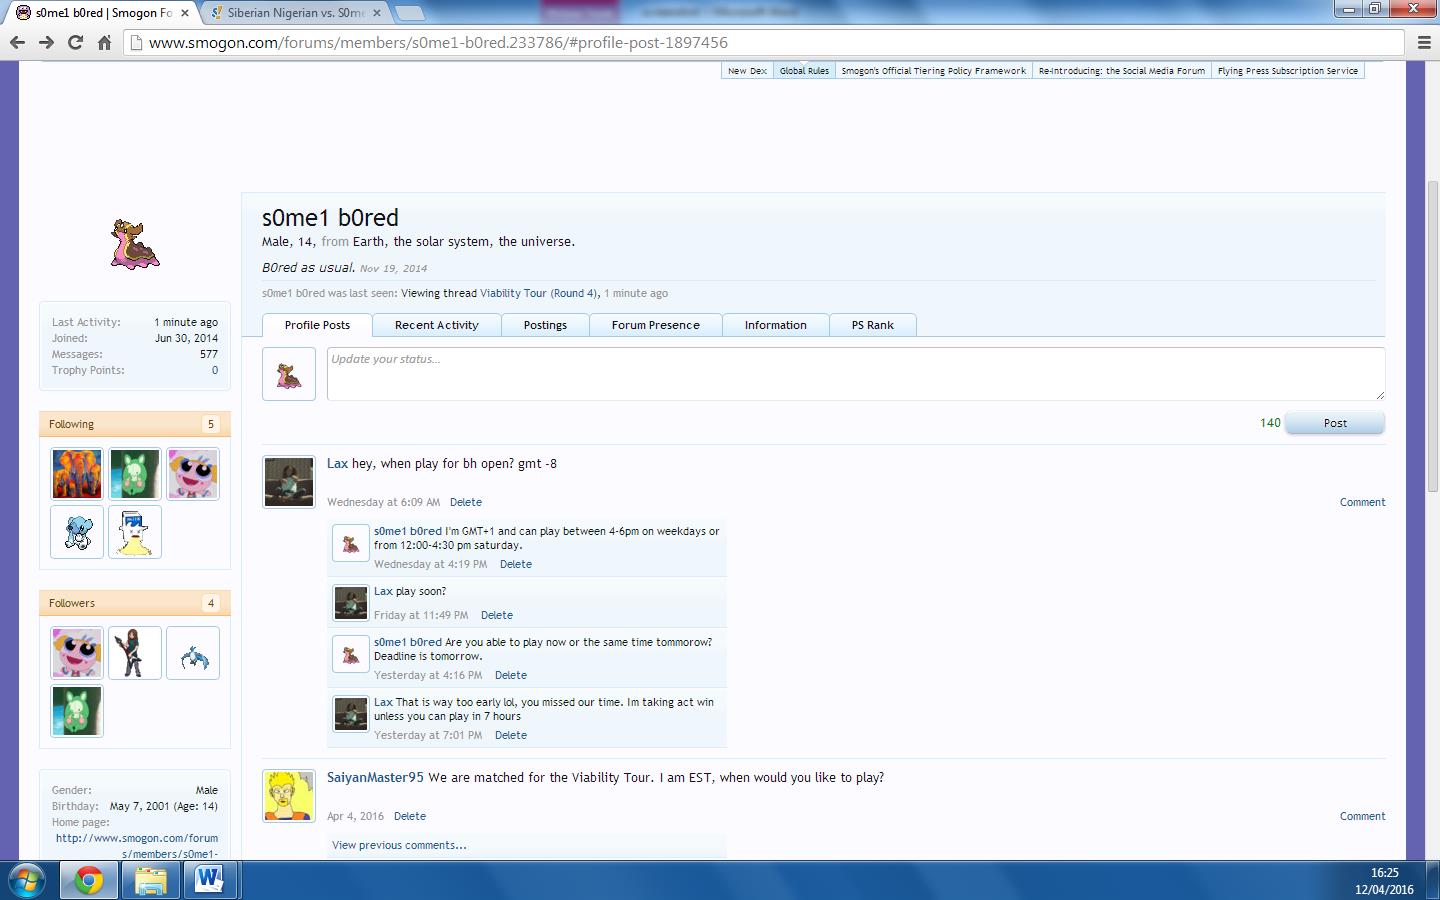Delete the Wednesday 4:19 PM comment
Image resolution: width=1440 pixels, height=900 pixels.
pyautogui.click(x=516, y=564)
